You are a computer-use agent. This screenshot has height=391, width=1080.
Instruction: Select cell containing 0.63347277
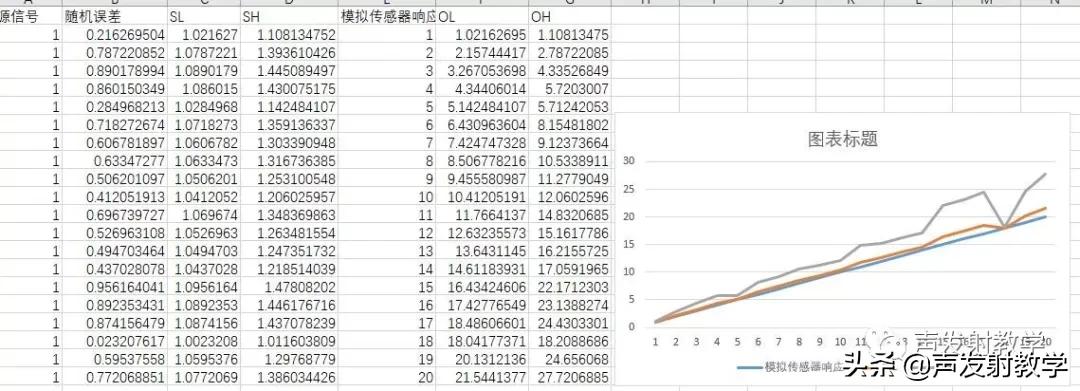(x=114, y=160)
